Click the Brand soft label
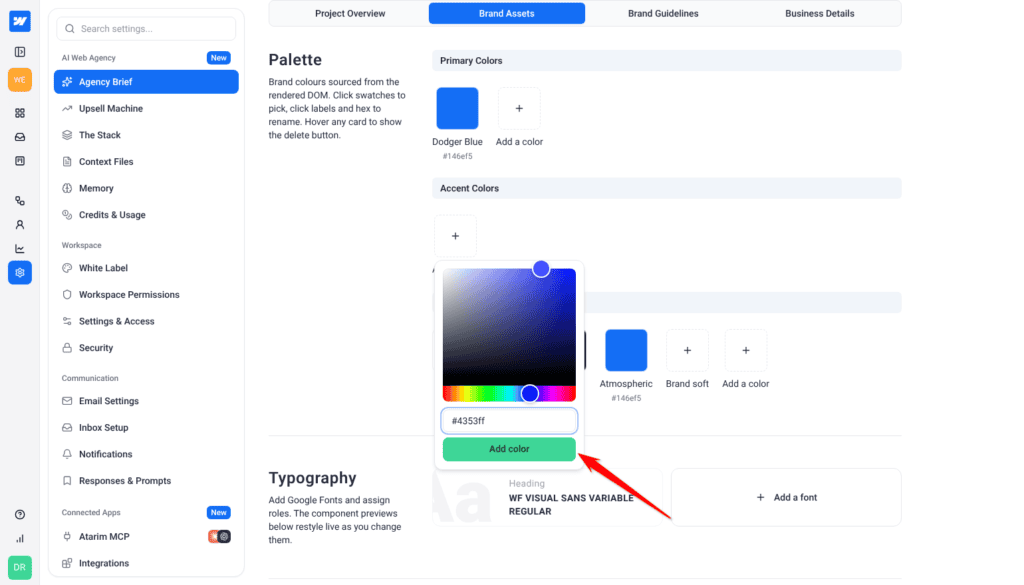The image size is (1024, 585). (687, 384)
